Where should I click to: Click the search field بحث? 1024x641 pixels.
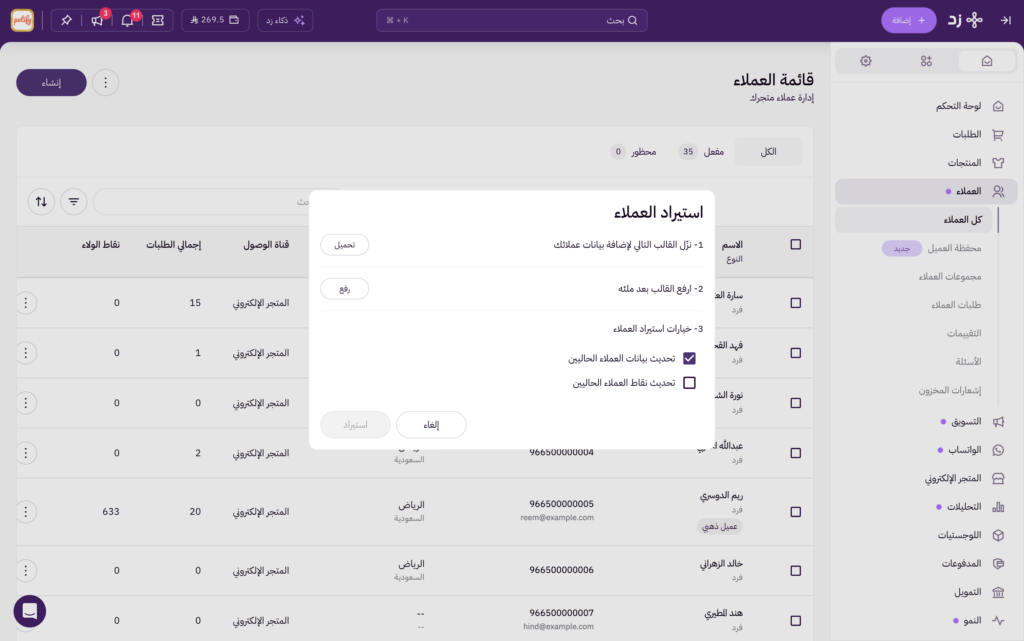[x=512, y=20]
